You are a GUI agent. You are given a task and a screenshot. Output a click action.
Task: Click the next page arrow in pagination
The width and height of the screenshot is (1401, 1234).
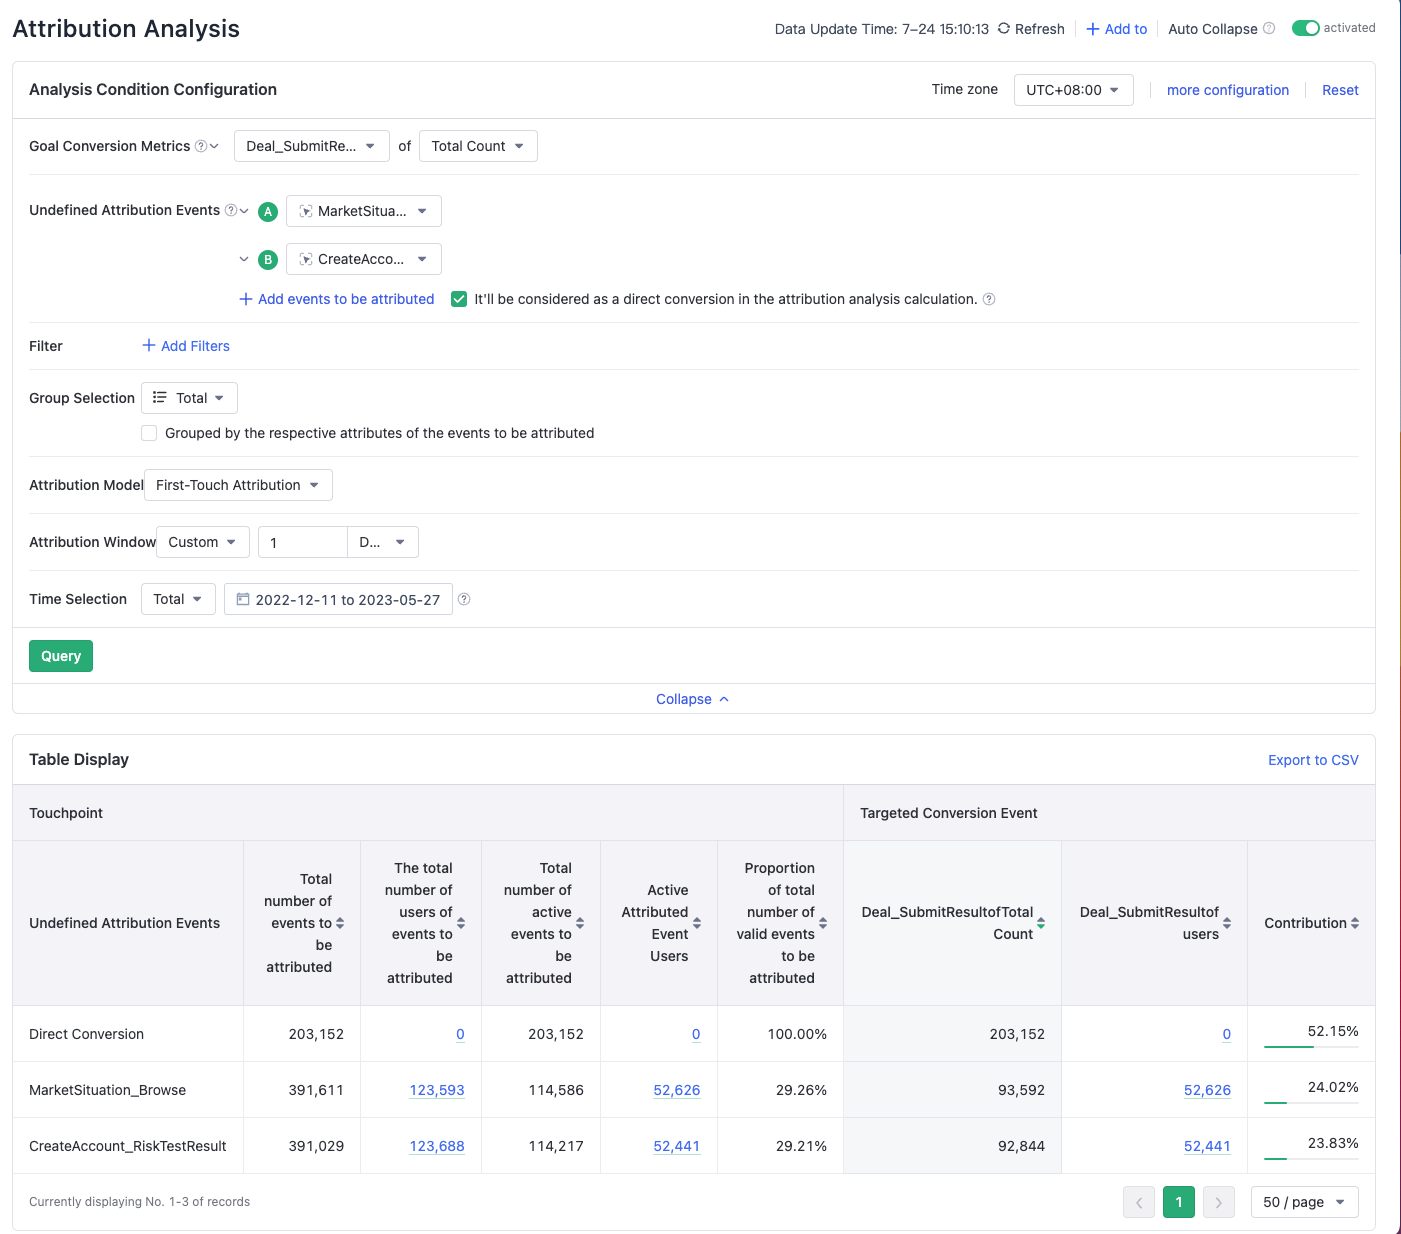[x=1218, y=1202]
